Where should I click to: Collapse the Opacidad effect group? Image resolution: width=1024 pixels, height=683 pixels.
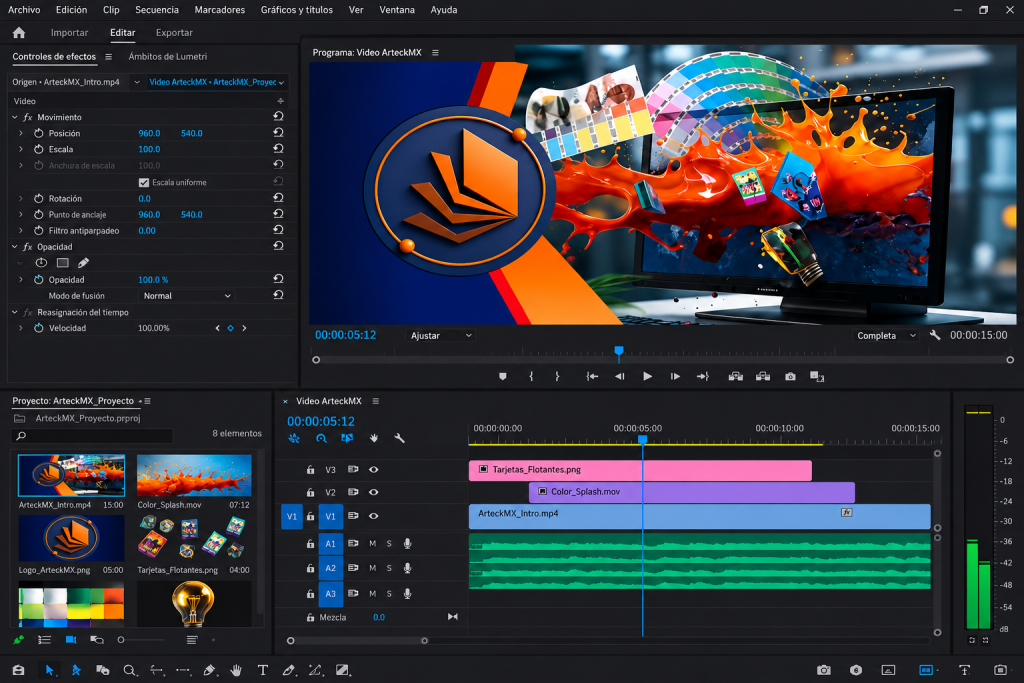14,247
